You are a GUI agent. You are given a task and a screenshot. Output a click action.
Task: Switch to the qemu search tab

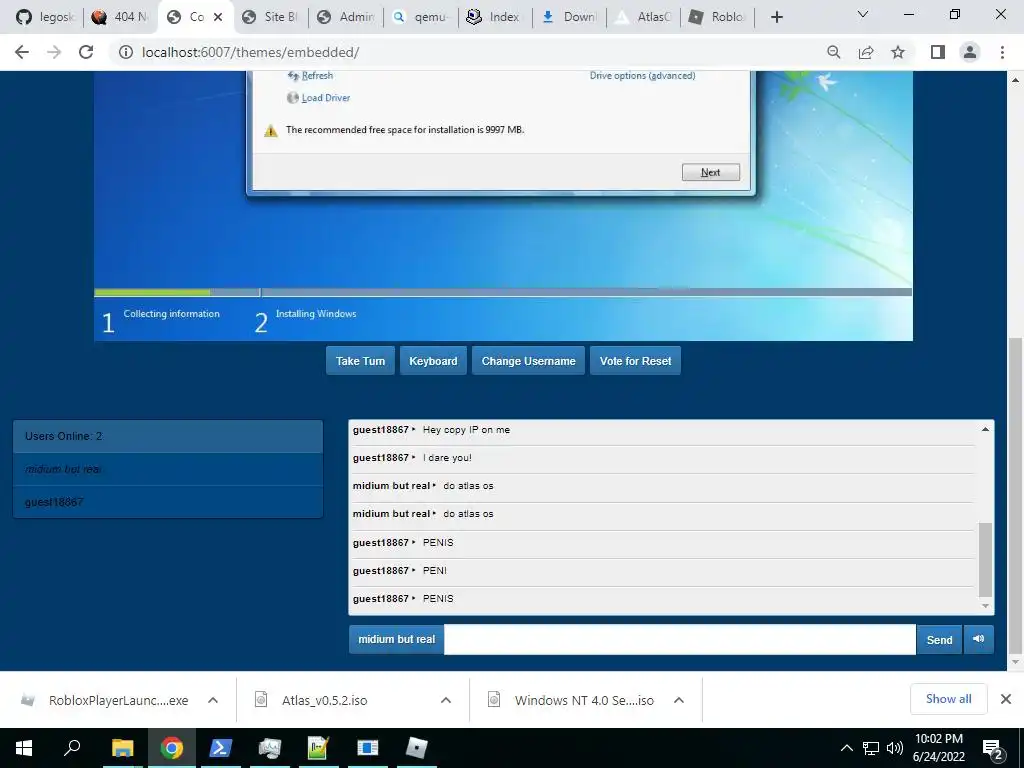point(420,17)
